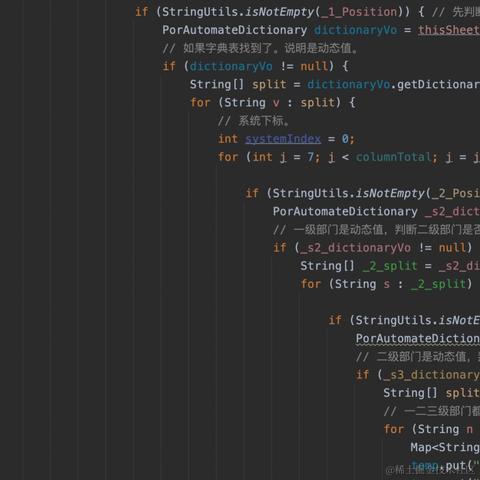Click the underlined thisSheet reference

click(449, 30)
